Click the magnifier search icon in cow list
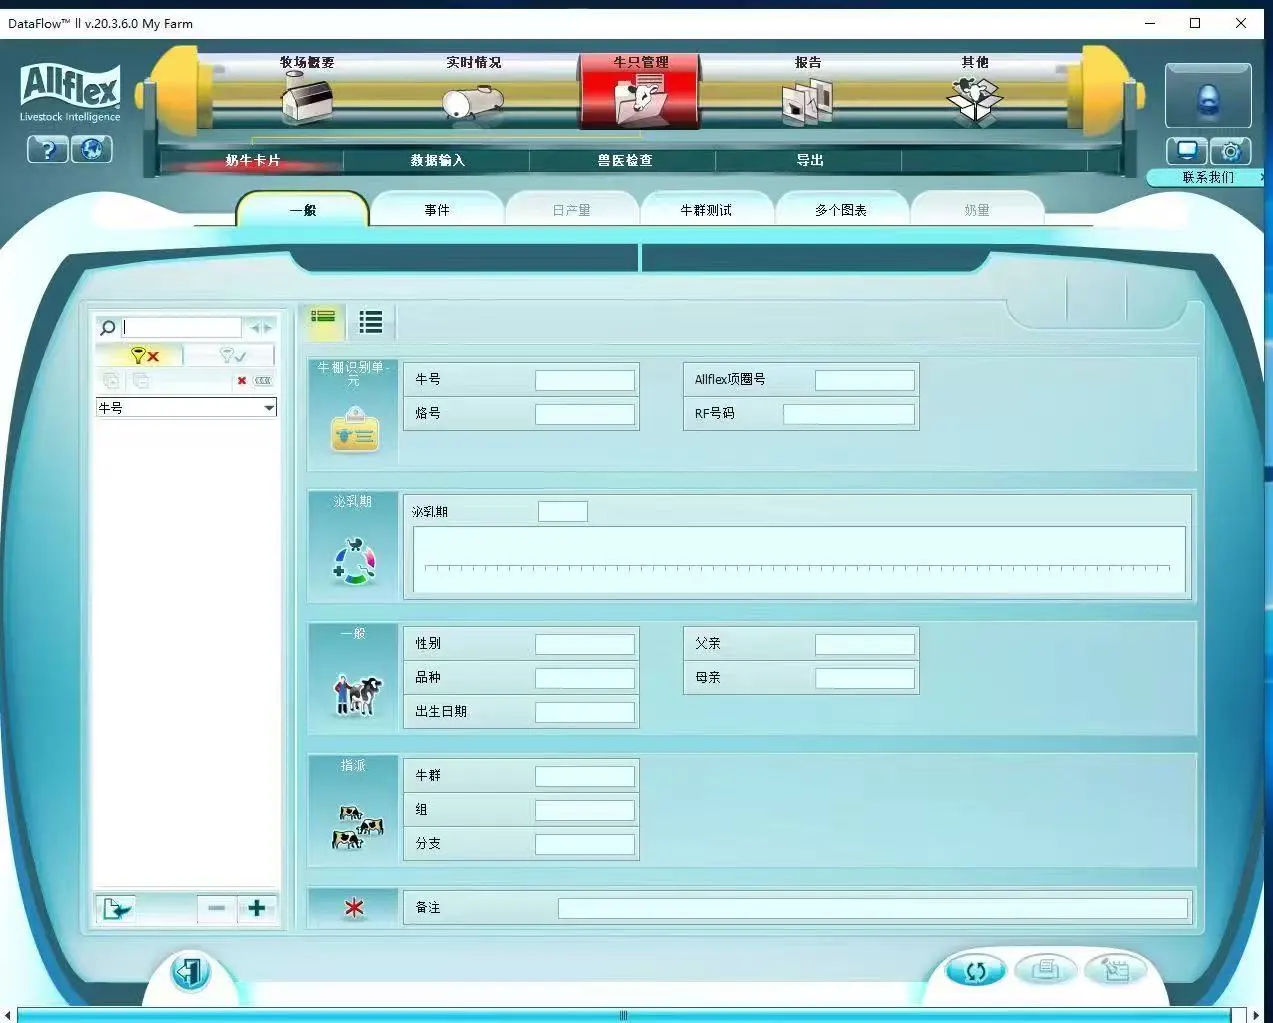The height and width of the screenshot is (1023, 1273). (107, 327)
